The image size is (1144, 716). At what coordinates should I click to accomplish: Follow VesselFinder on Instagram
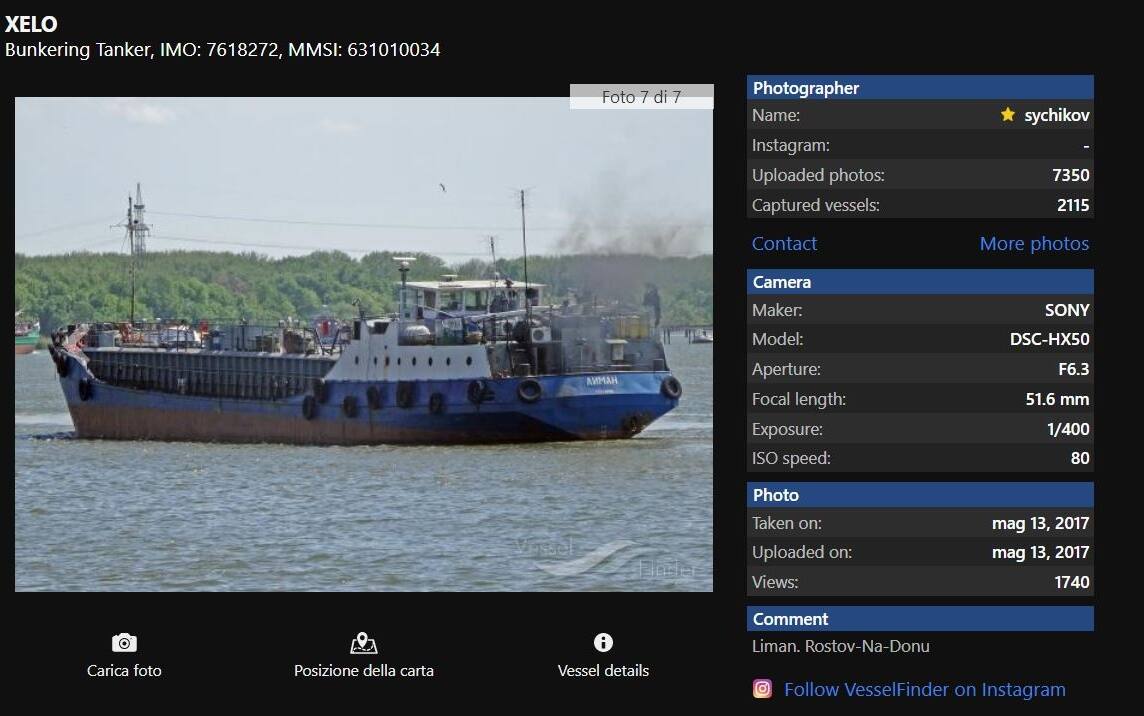pyautogui.click(x=922, y=689)
